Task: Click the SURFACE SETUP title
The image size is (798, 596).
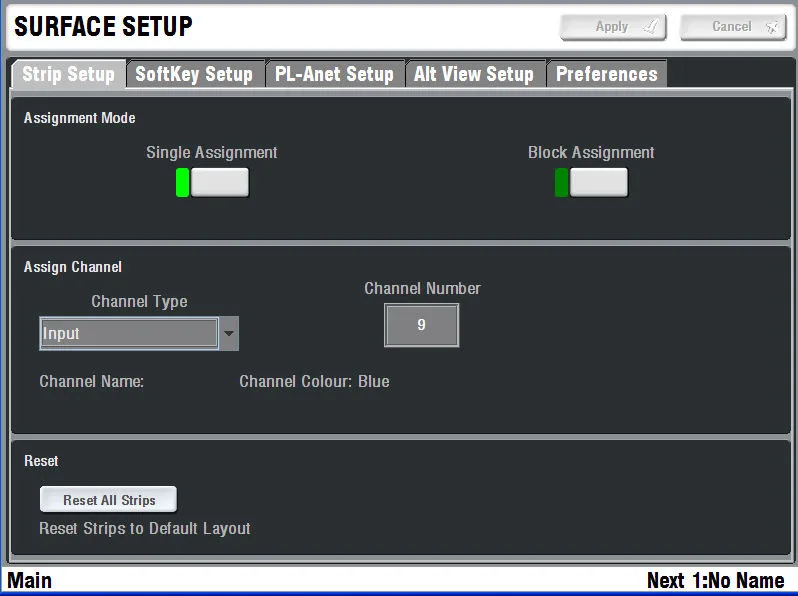Action: pyautogui.click(x=103, y=26)
